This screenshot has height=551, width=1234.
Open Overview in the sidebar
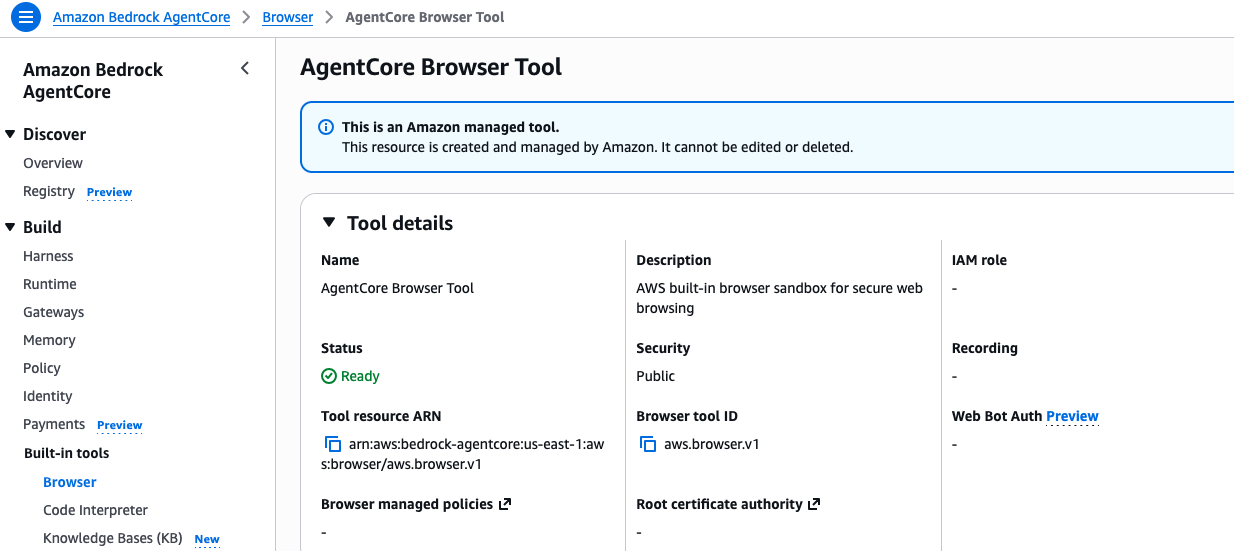(53, 163)
